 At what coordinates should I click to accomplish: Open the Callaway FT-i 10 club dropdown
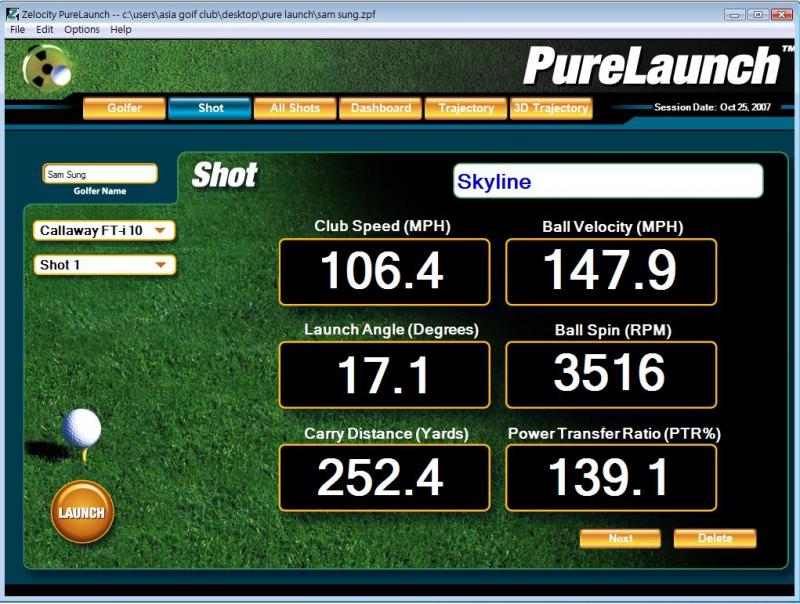[x=104, y=231]
